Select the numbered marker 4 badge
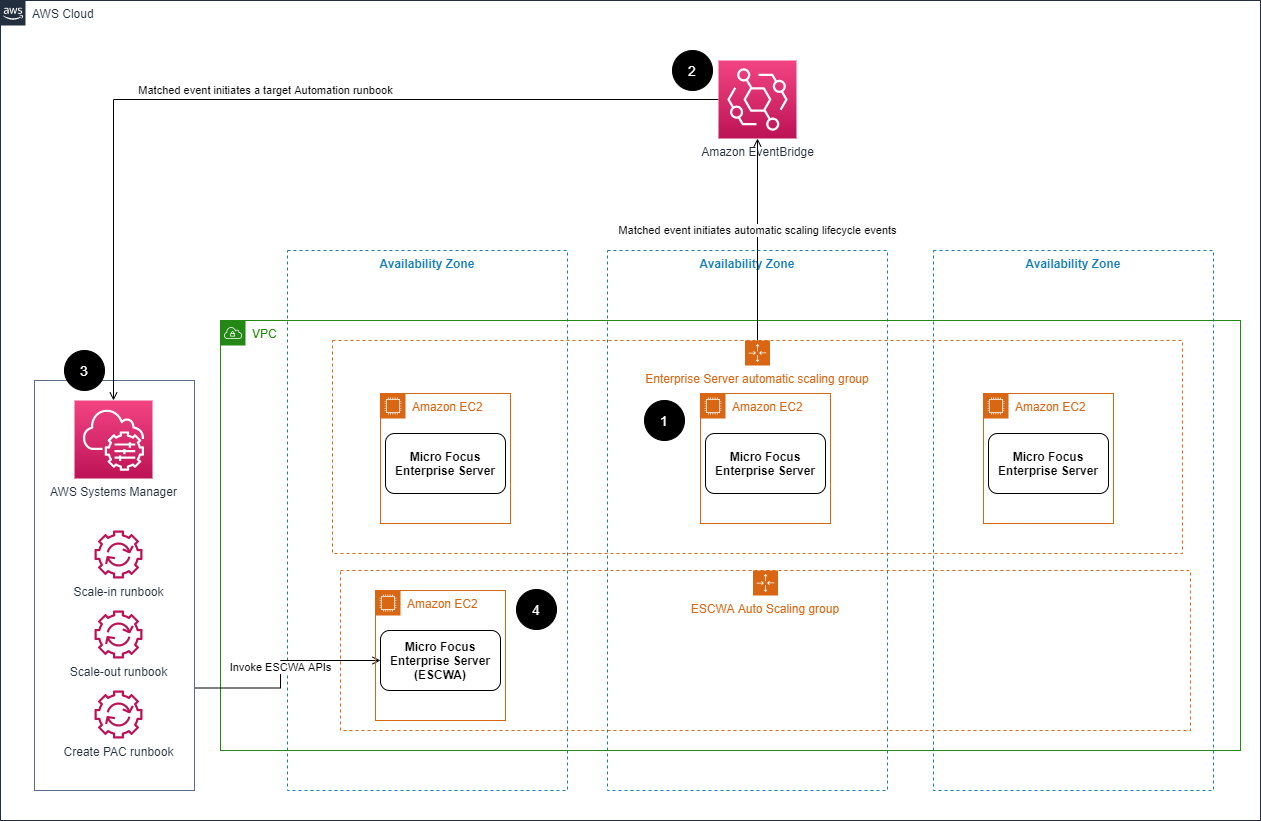Viewport: 1261px width, 821px height. (x=536, y=609)
